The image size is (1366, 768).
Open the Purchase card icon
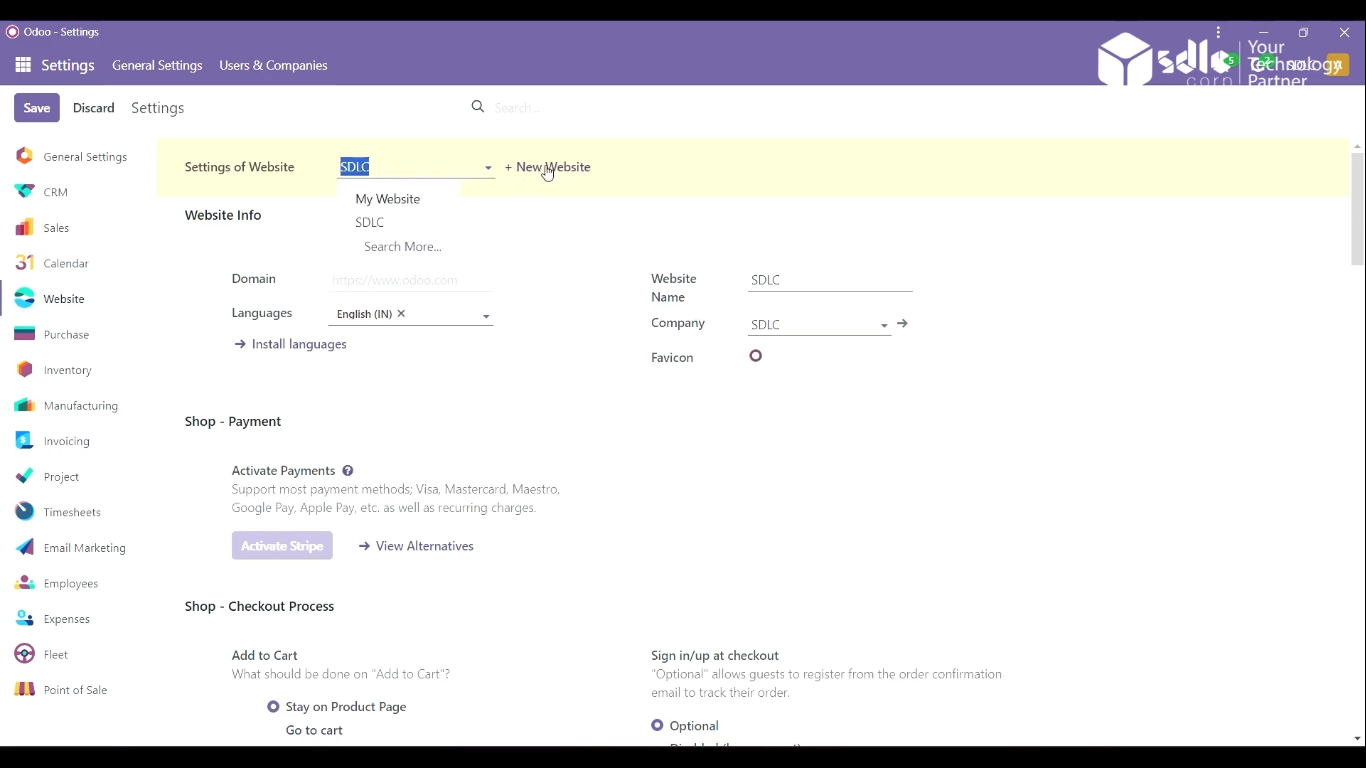[24, 334]
